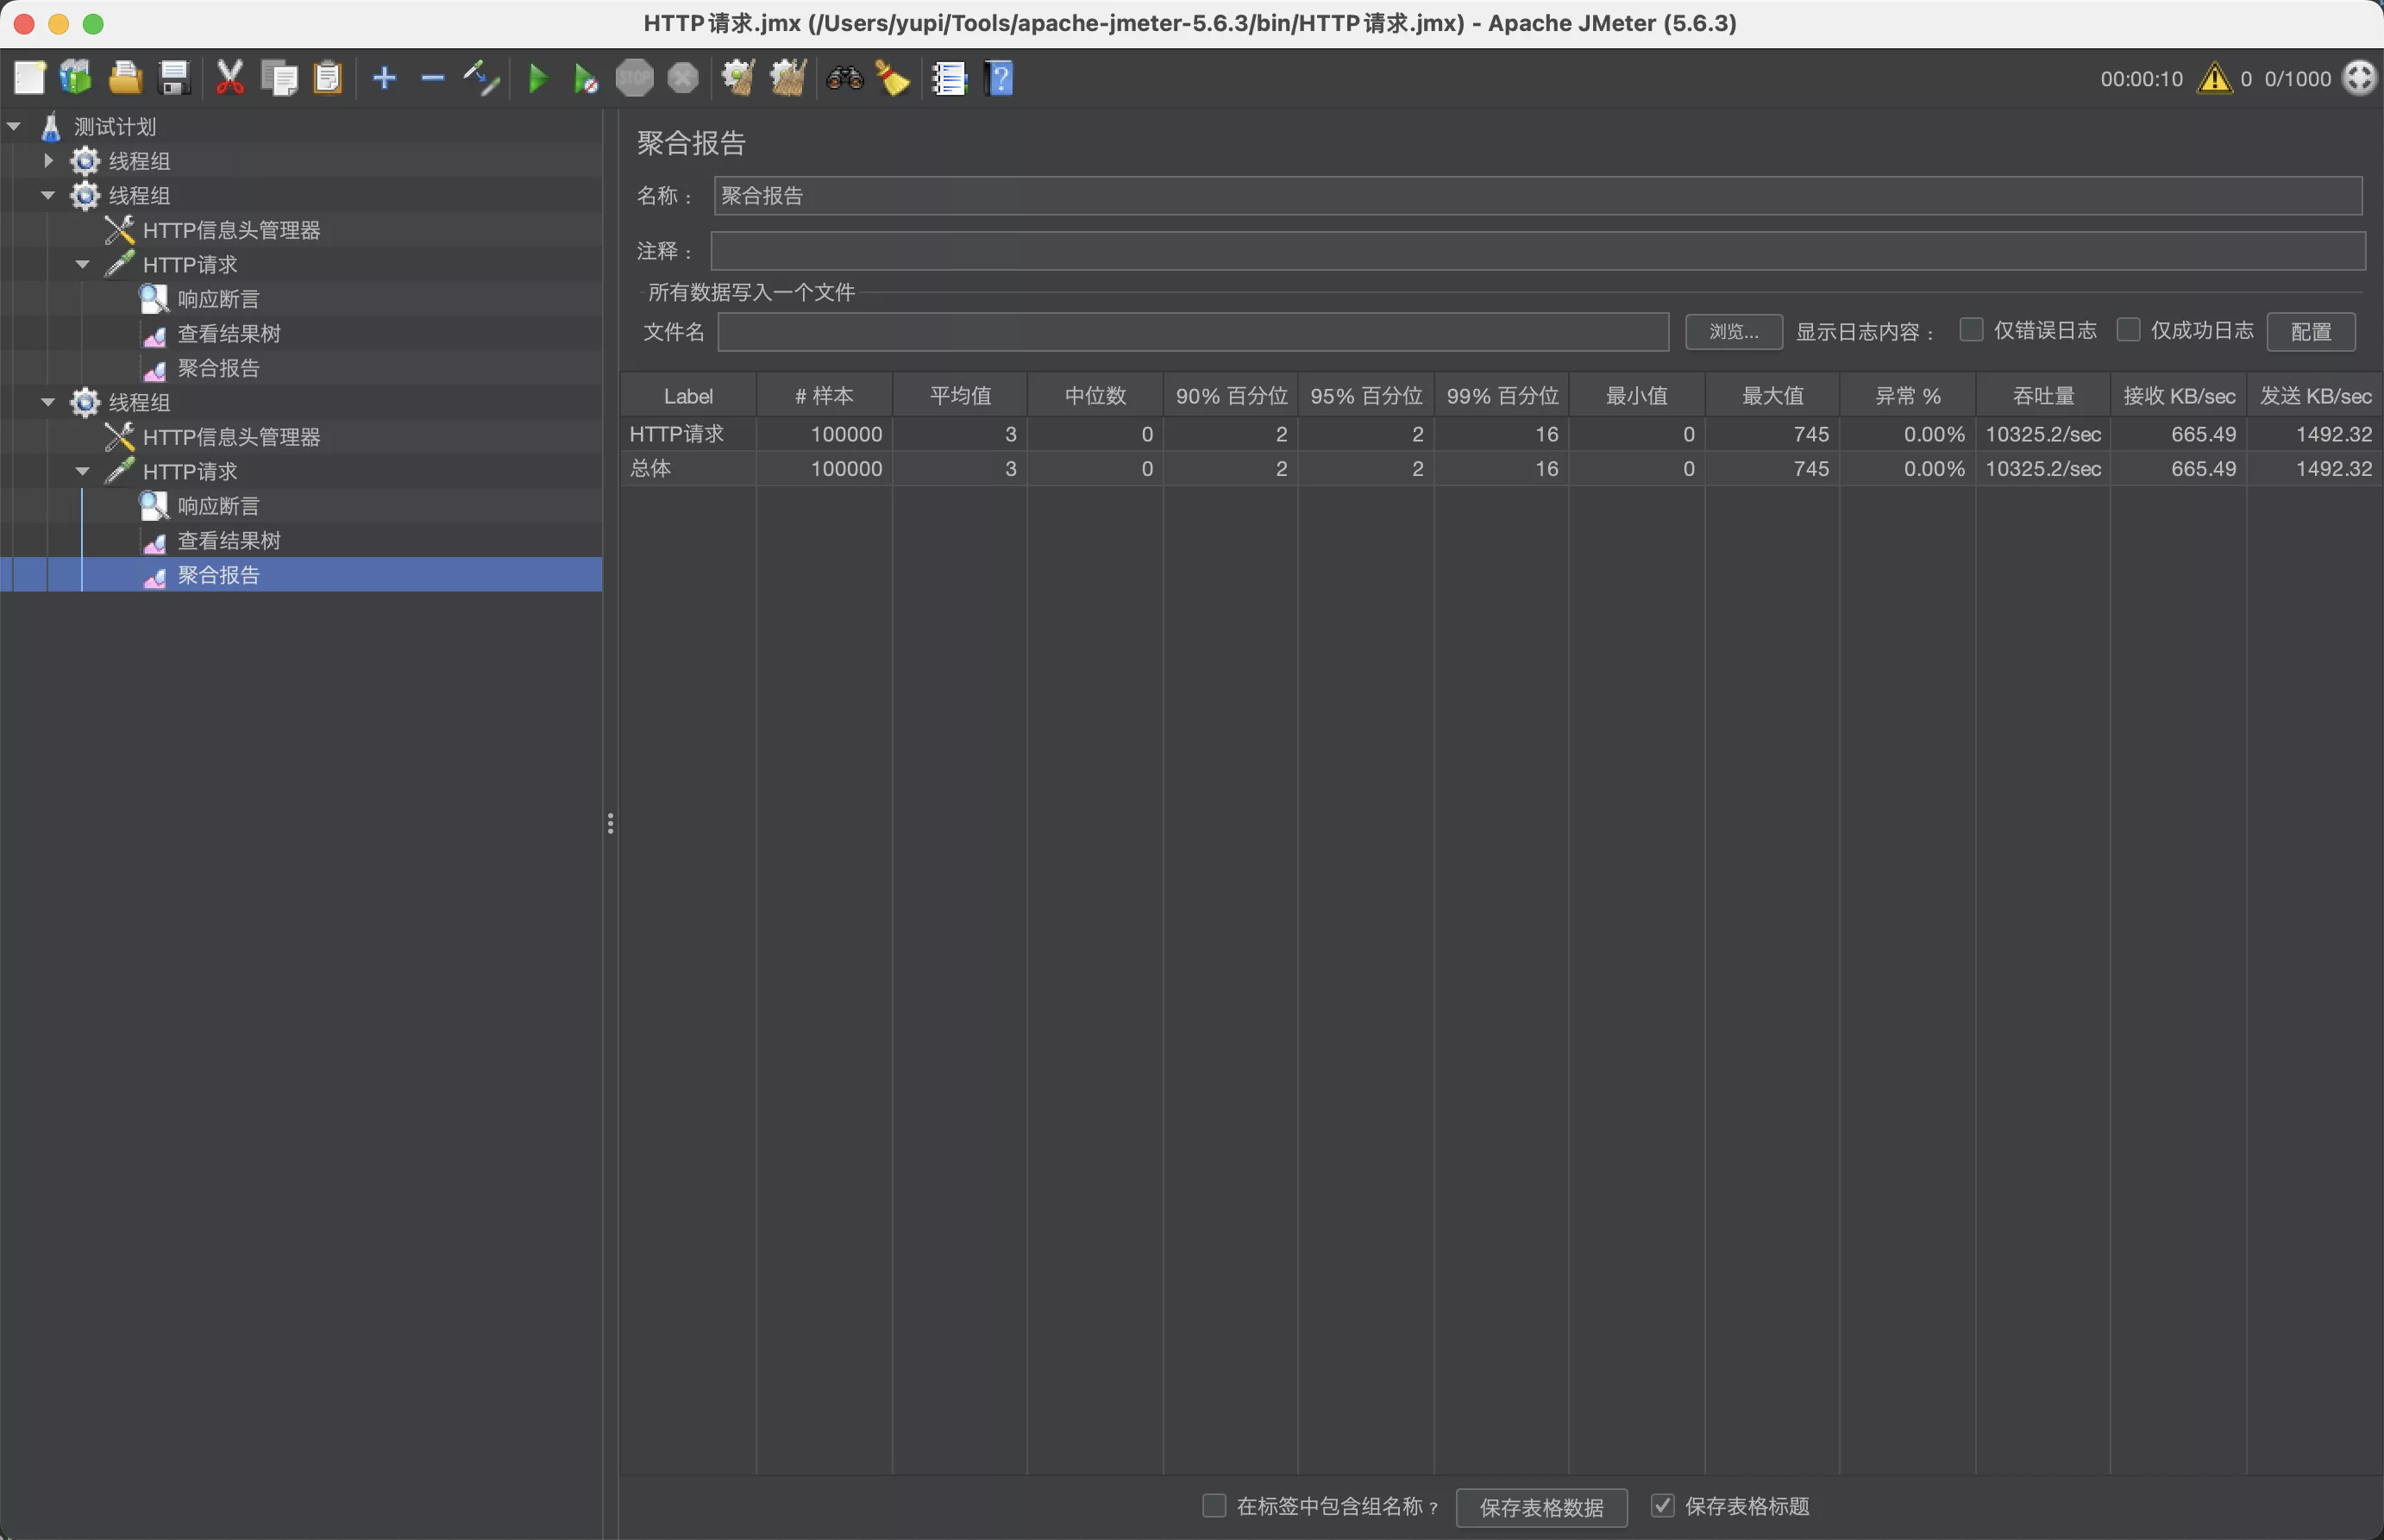2384x1540 pixels.
Task: Select HTTP信息头管理器 in third 线程组
Action: pos(231,437)
